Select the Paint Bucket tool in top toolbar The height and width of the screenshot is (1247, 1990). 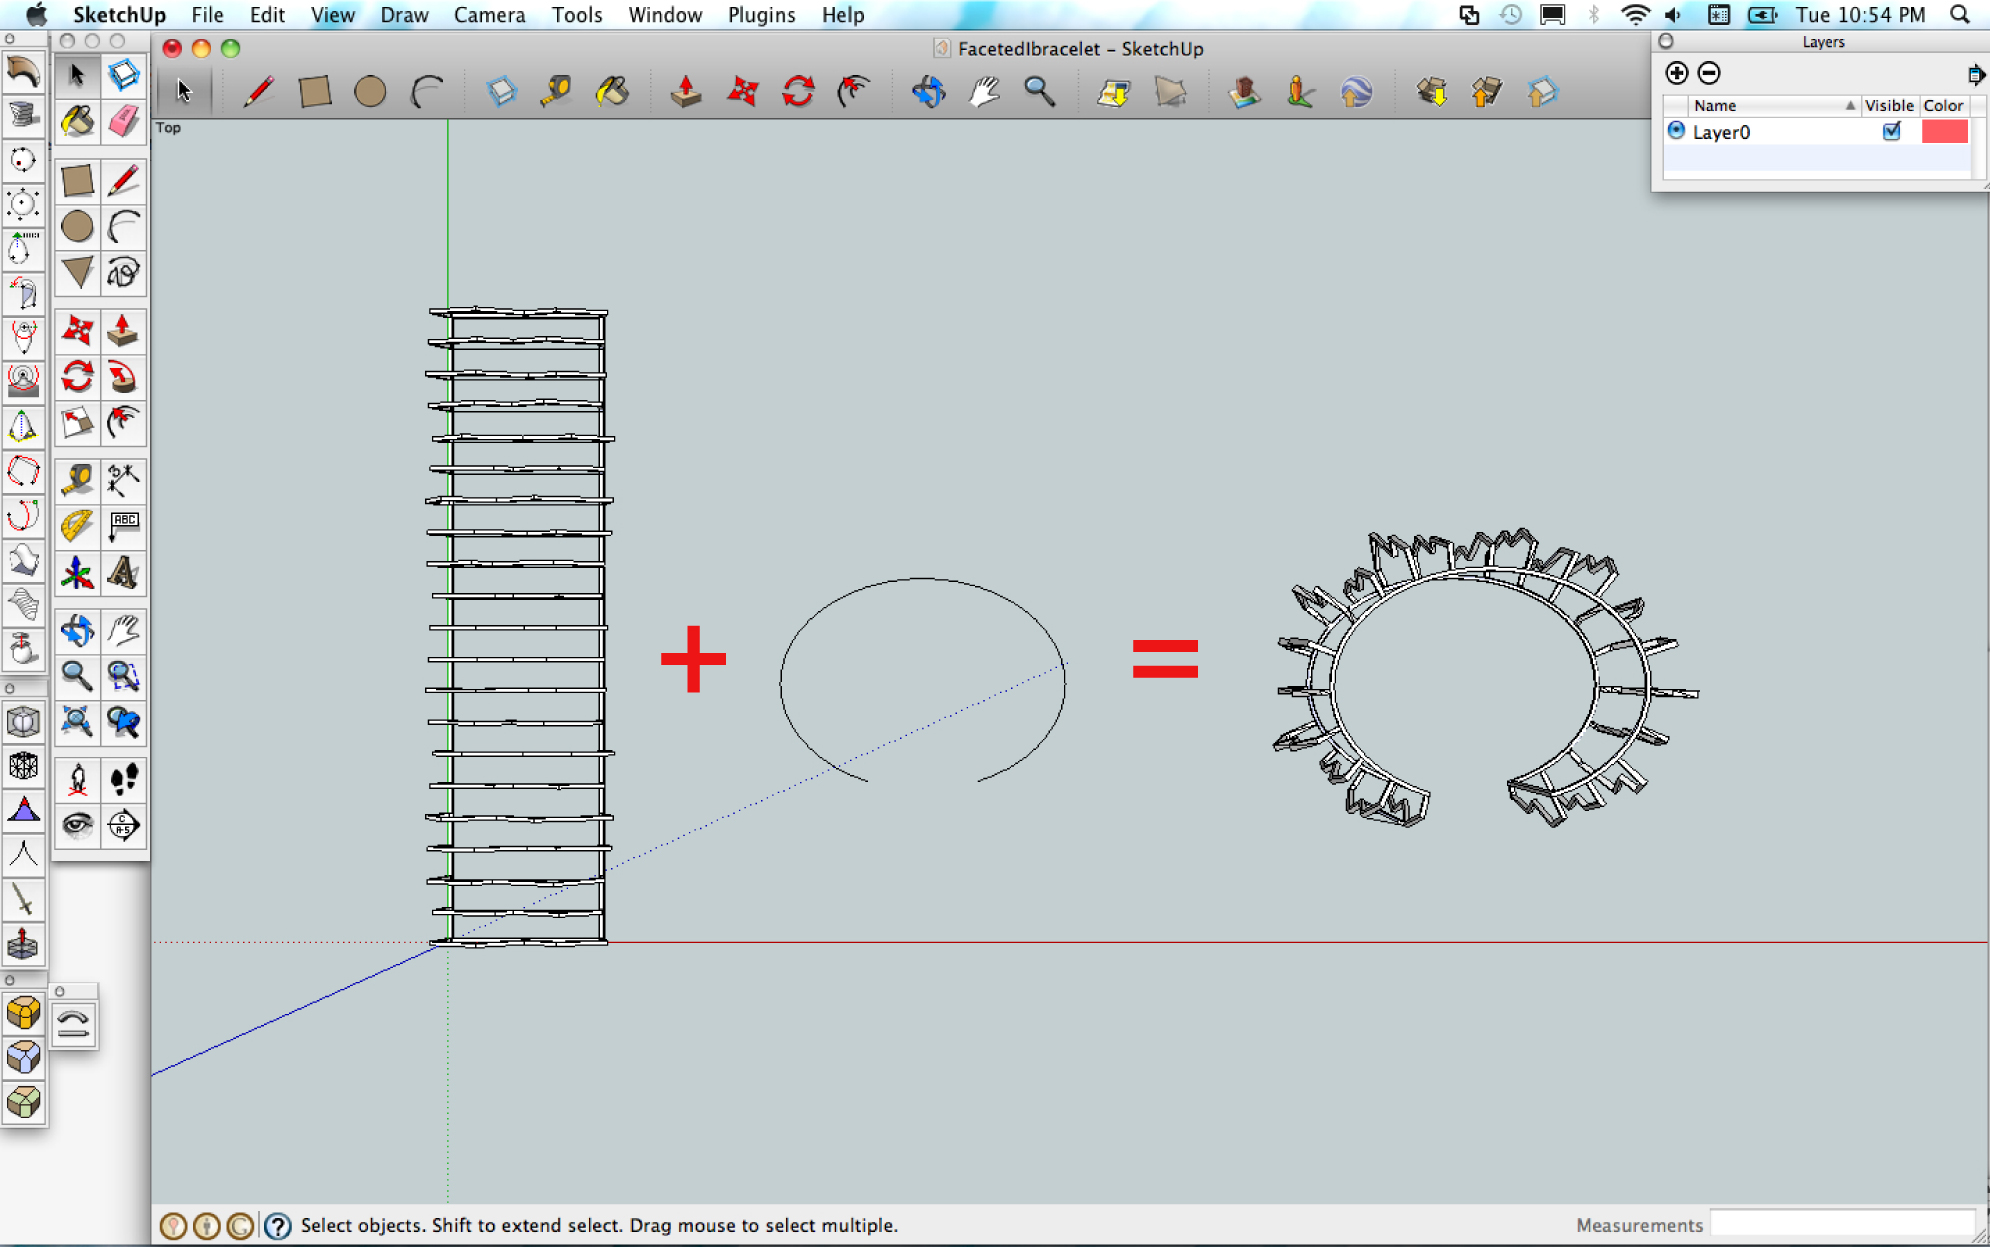point(612,92)
